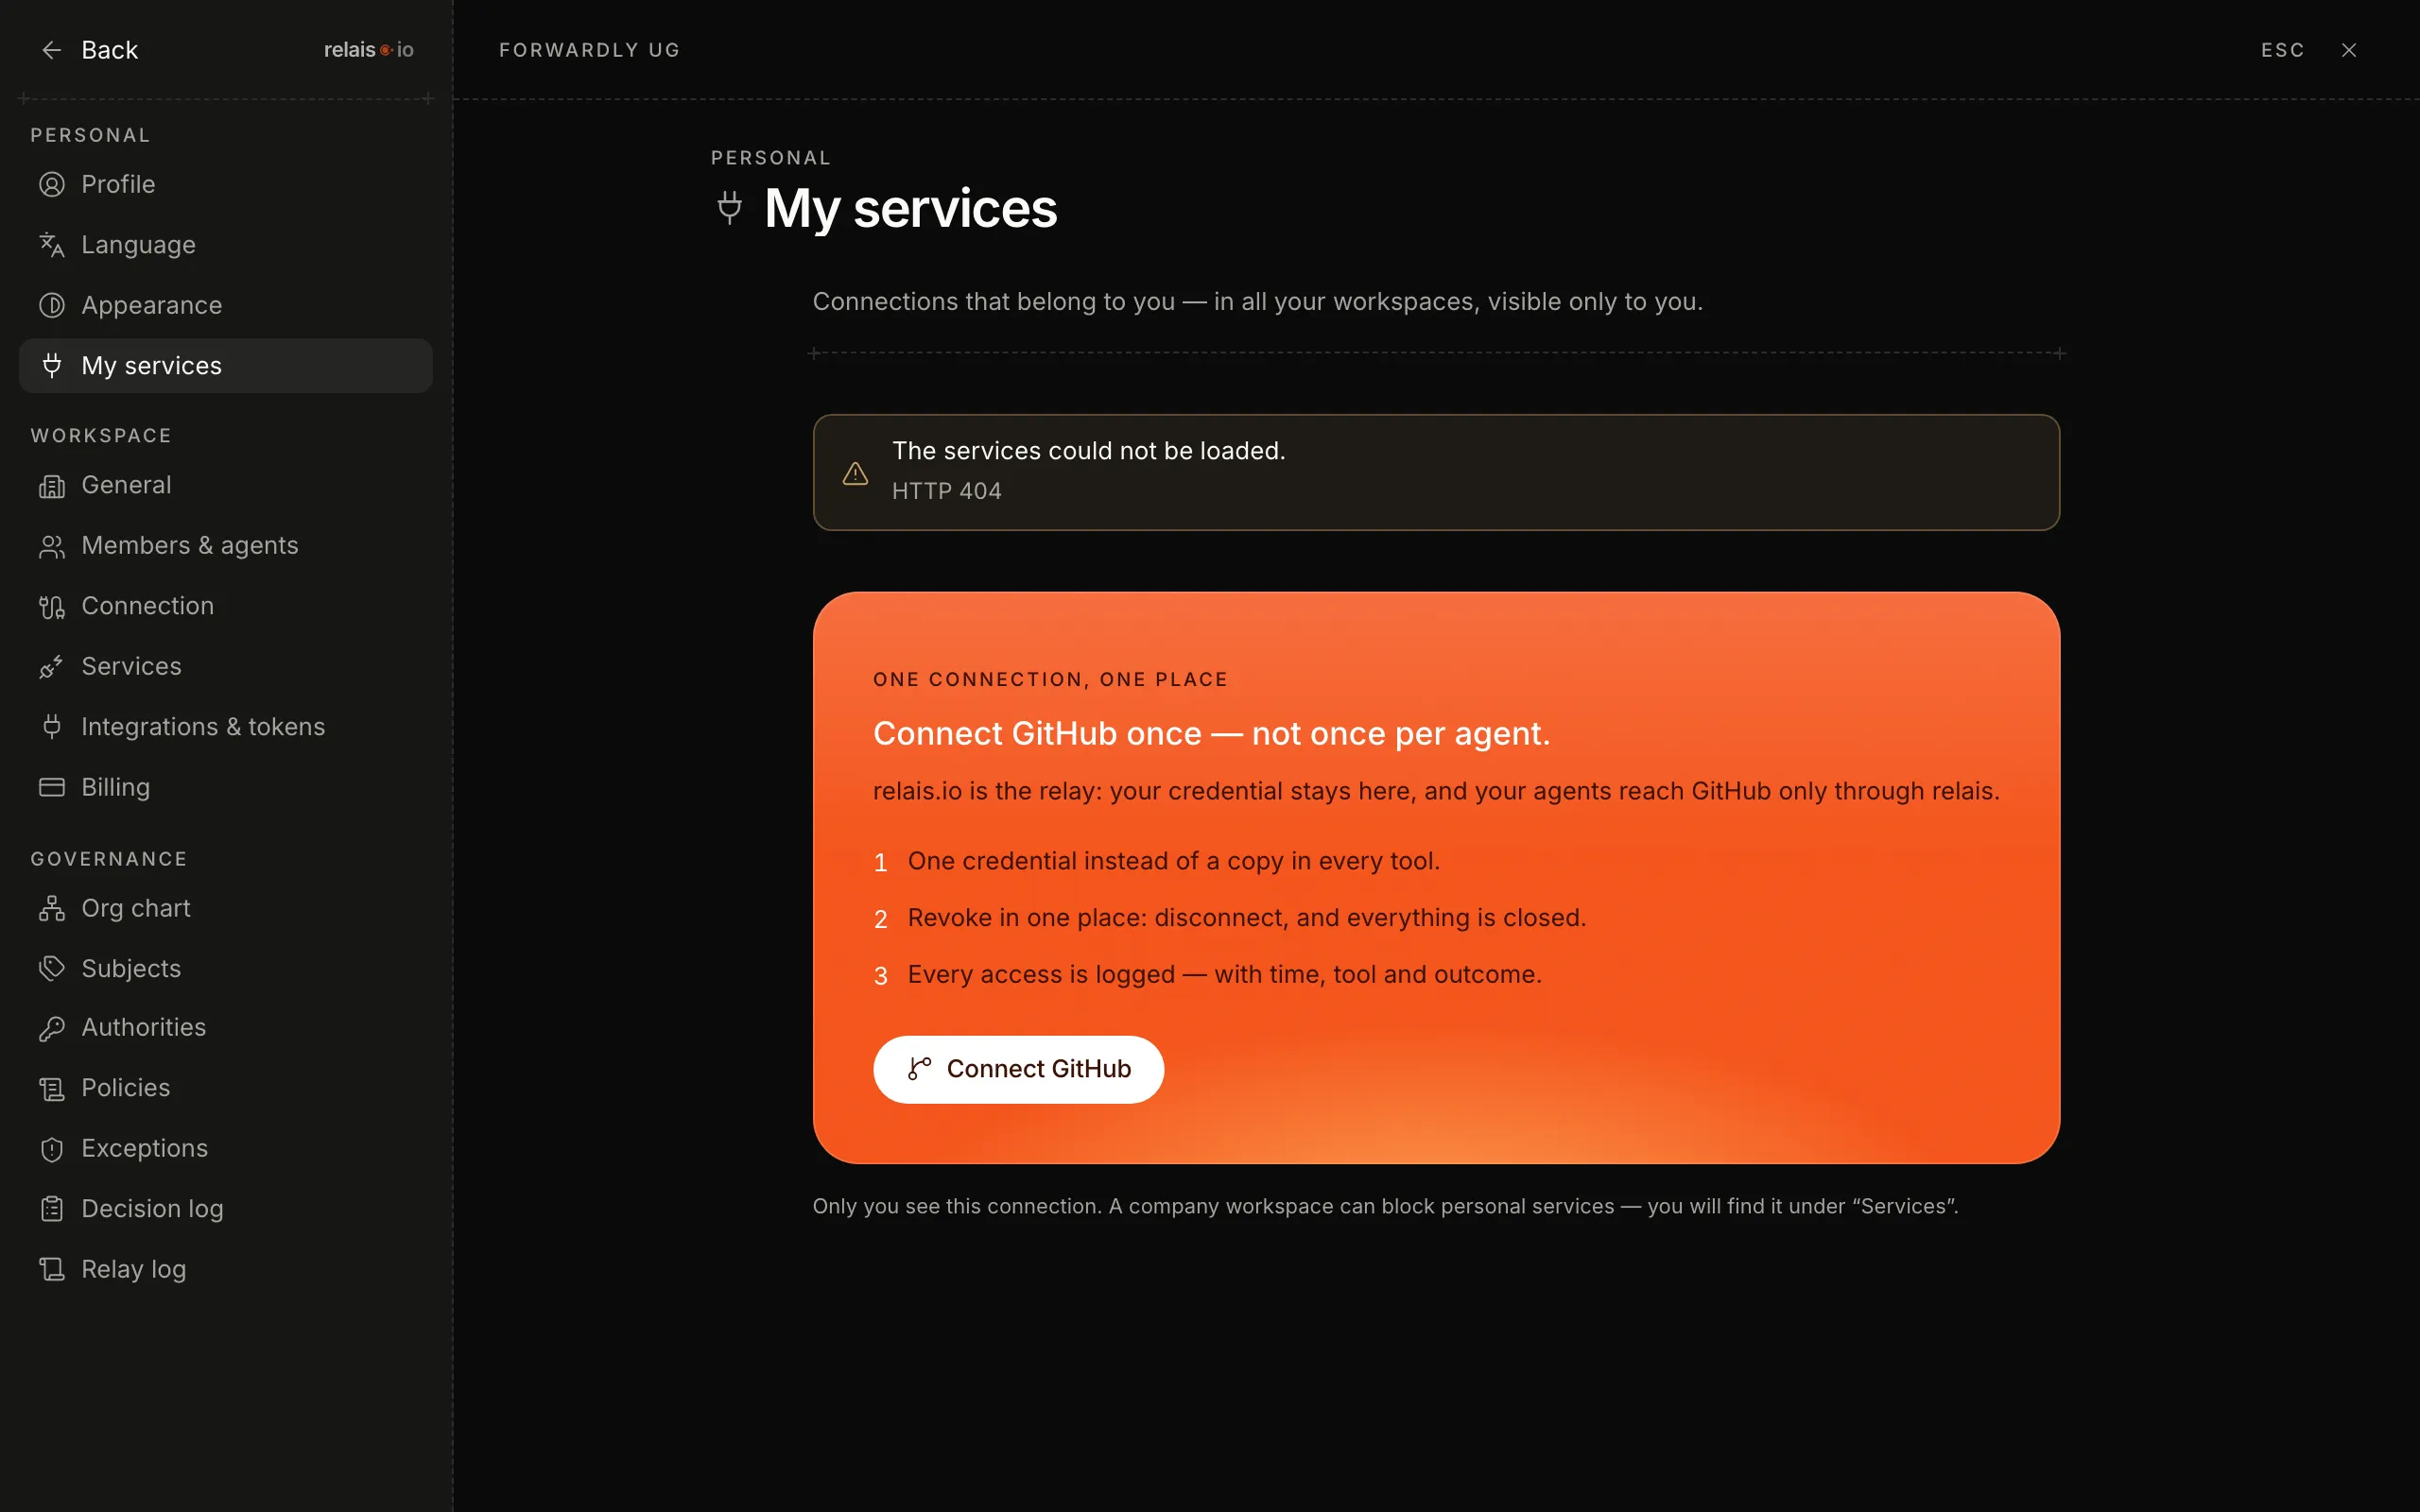Open General workspace settings
Viewport: 2420px width, 1512px height.
225,485
